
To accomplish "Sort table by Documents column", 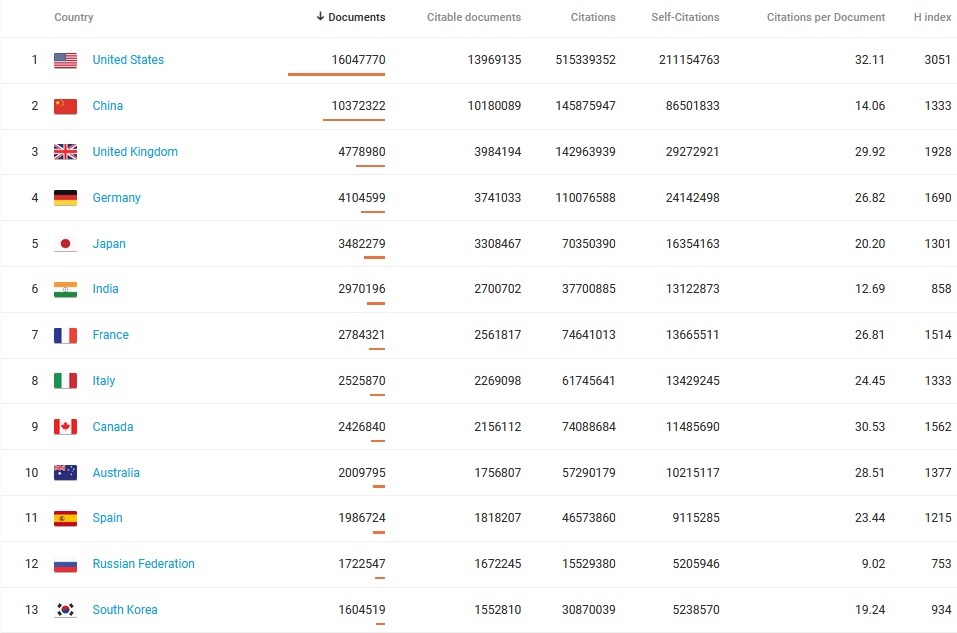I will [350, 17].
